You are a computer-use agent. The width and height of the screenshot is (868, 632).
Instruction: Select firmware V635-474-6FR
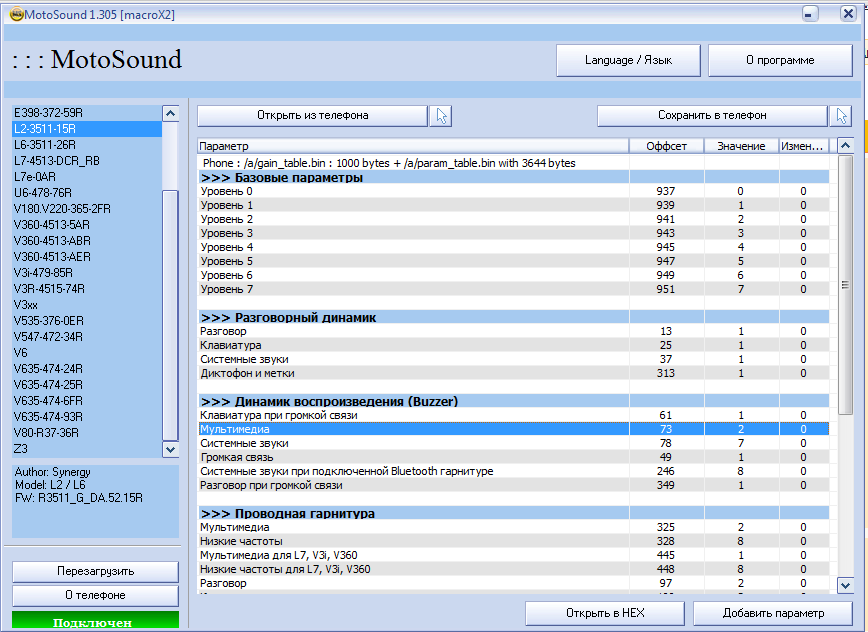click(87, 401)
